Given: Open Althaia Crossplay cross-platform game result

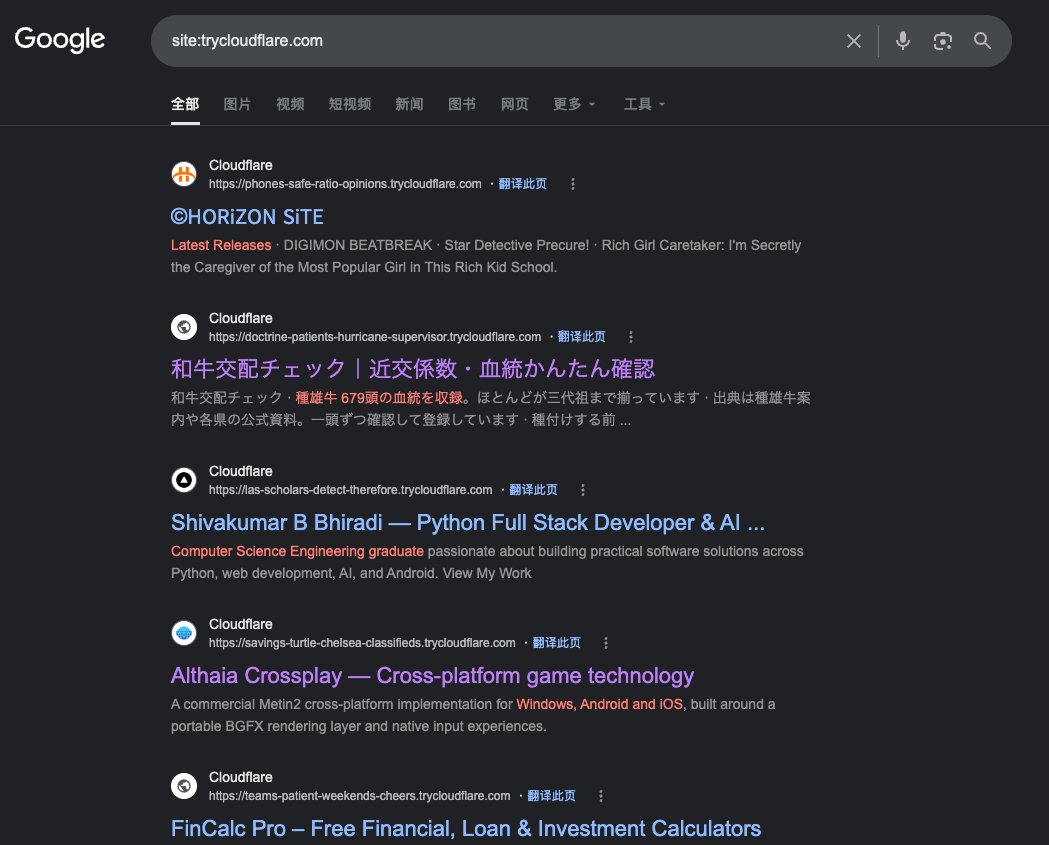Looking at the screenshot, I should pyautogui.click(x=432, y=676).
